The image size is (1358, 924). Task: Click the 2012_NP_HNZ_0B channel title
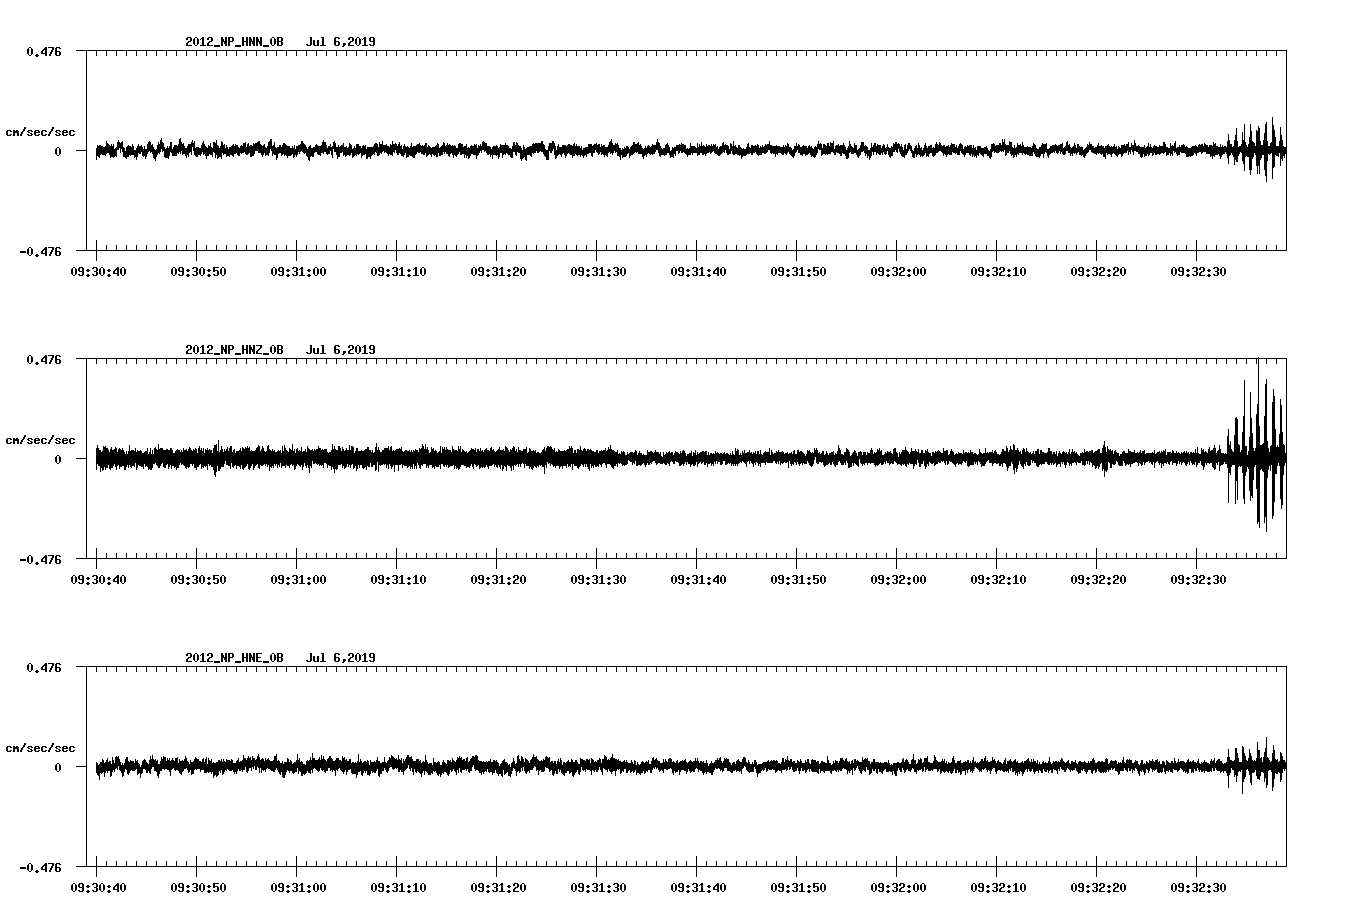pyautogui.click(x=234, y=350)
